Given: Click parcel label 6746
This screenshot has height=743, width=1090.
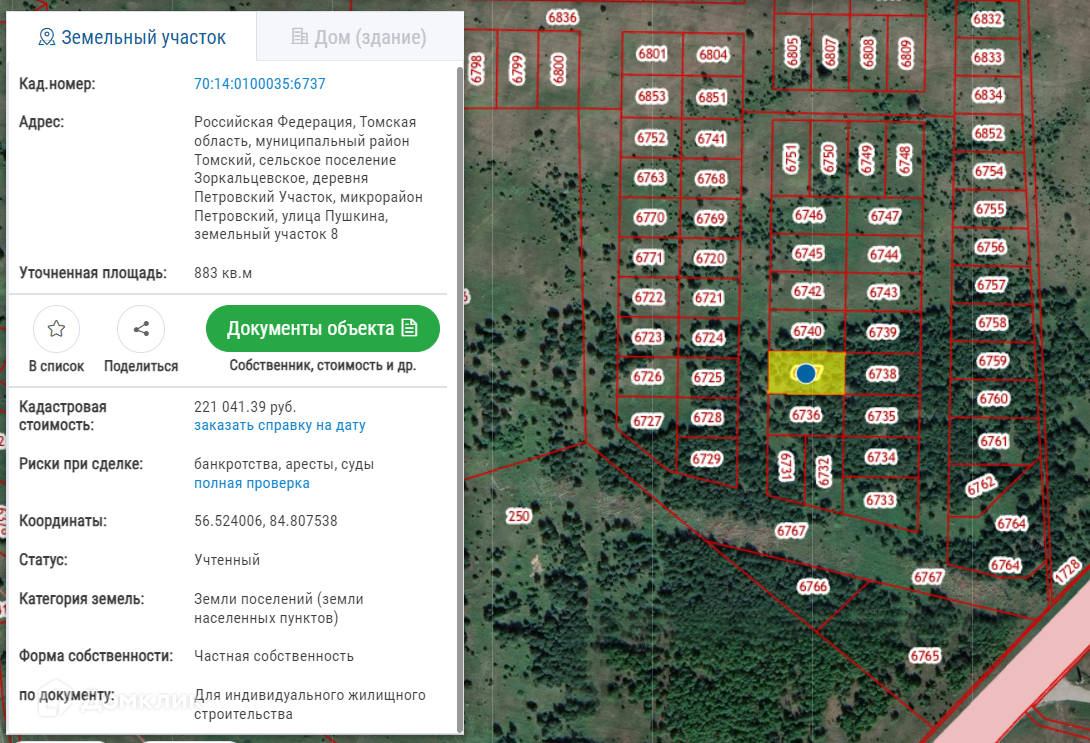Looking at the screenshot, I should pyautogui.click(x=809, y=215).
